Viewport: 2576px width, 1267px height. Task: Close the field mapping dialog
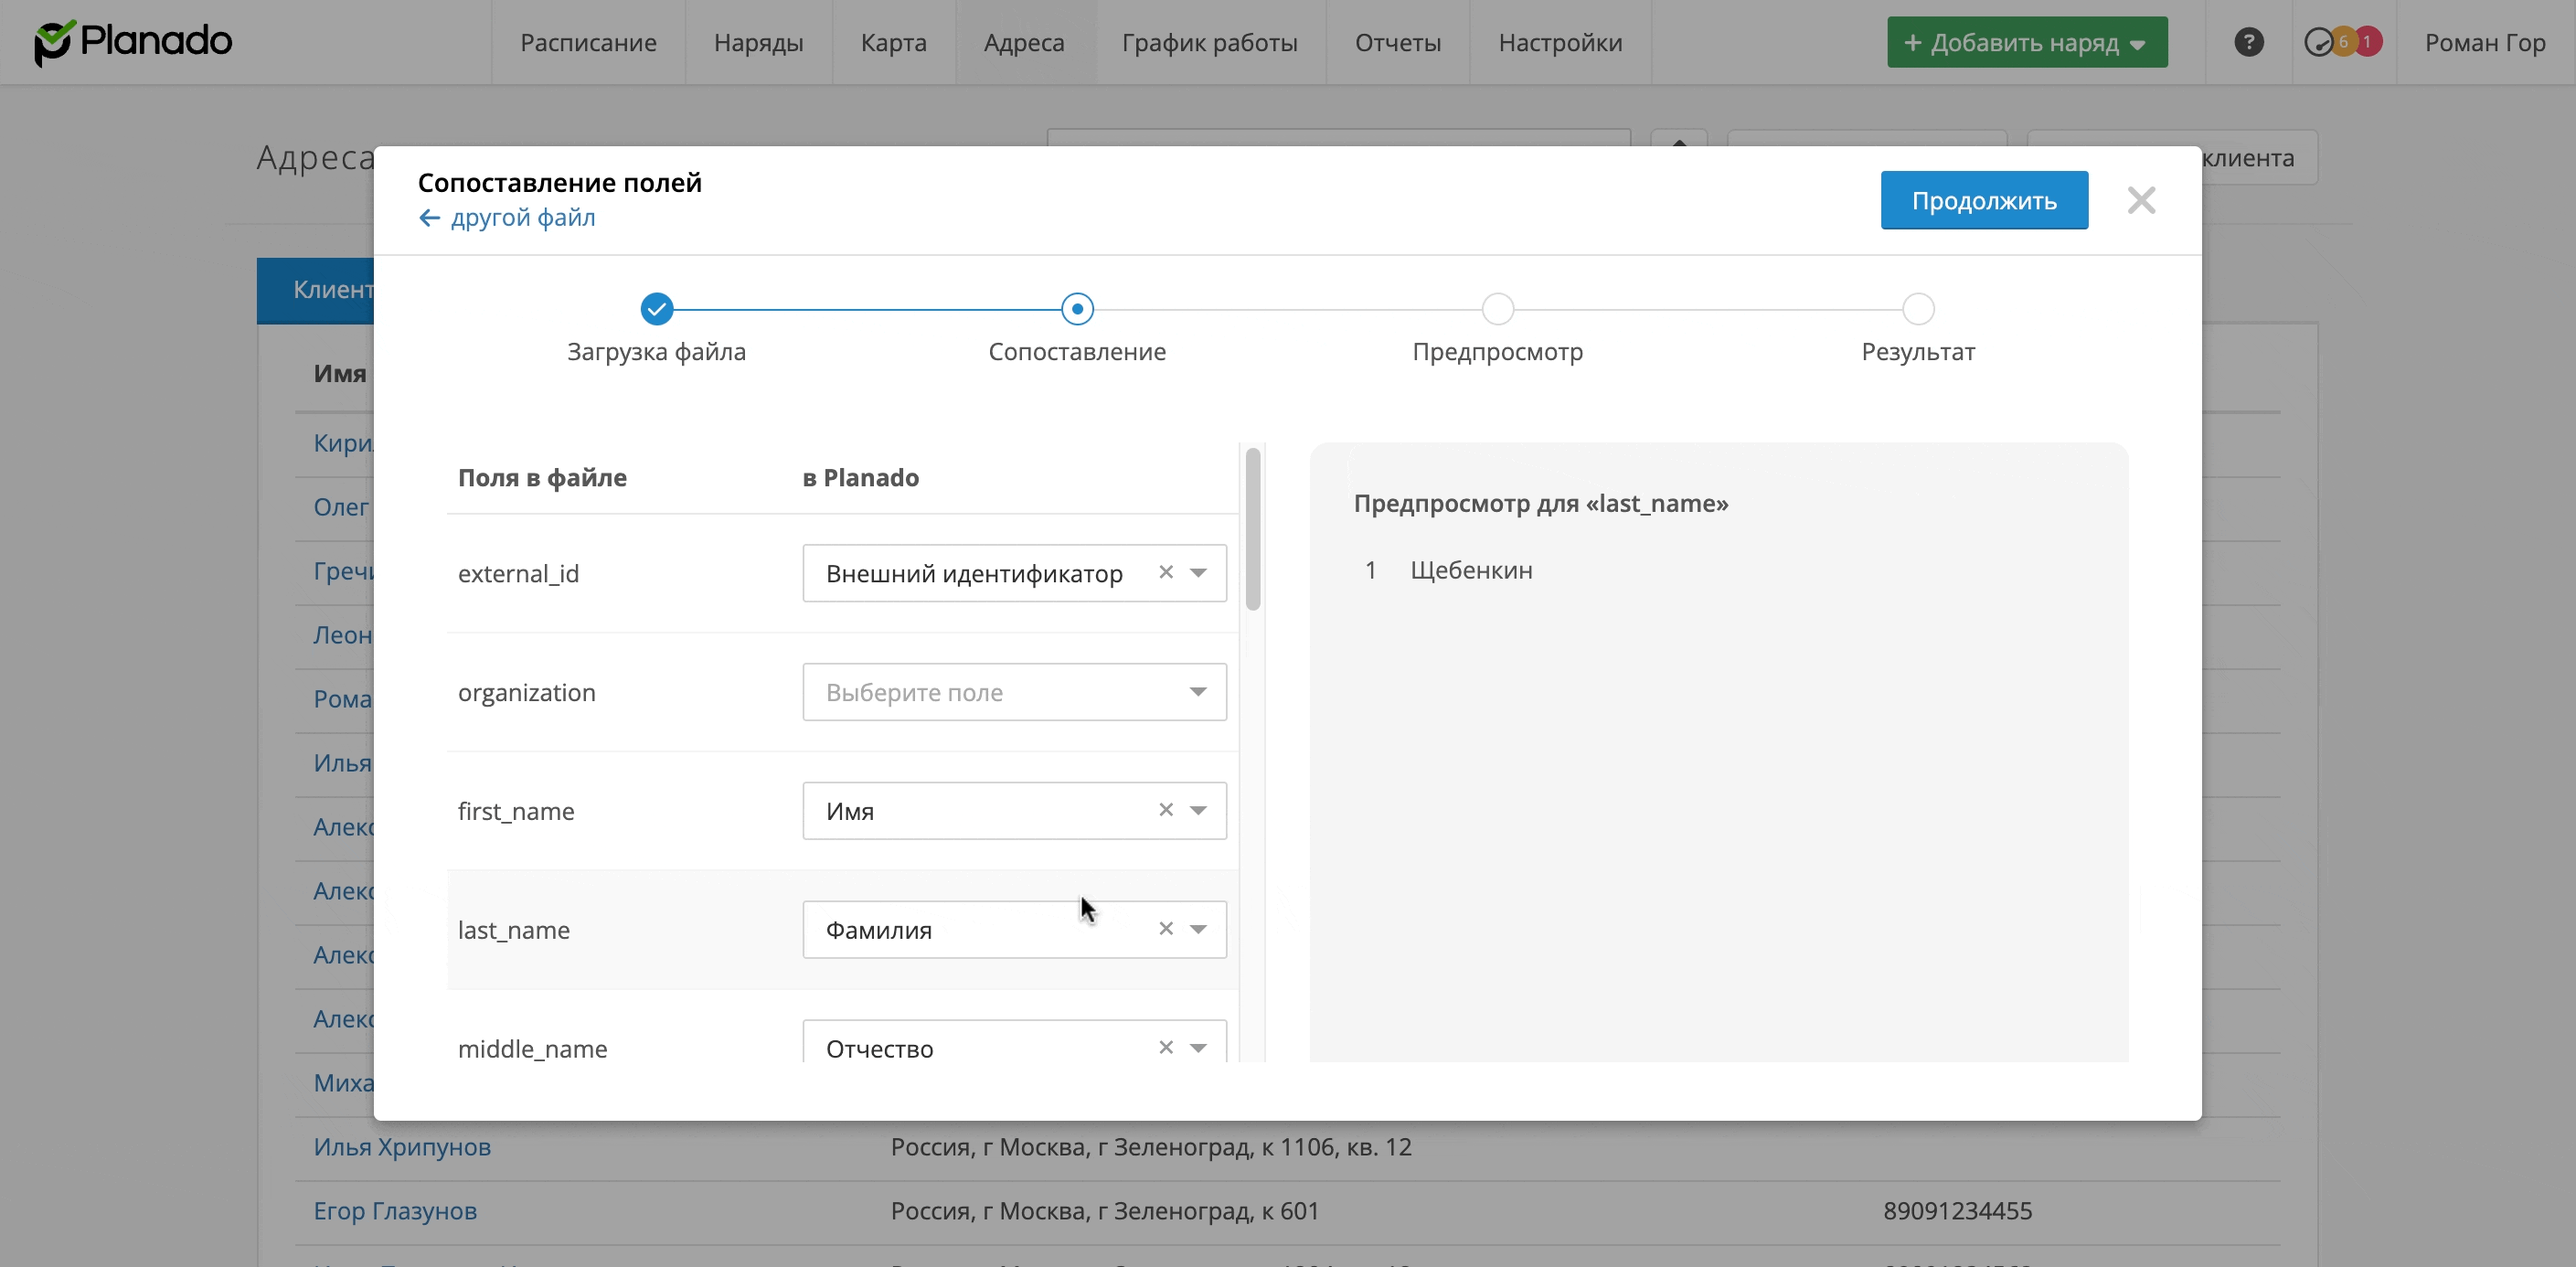pyautogui.click(x=2141, y=200)
